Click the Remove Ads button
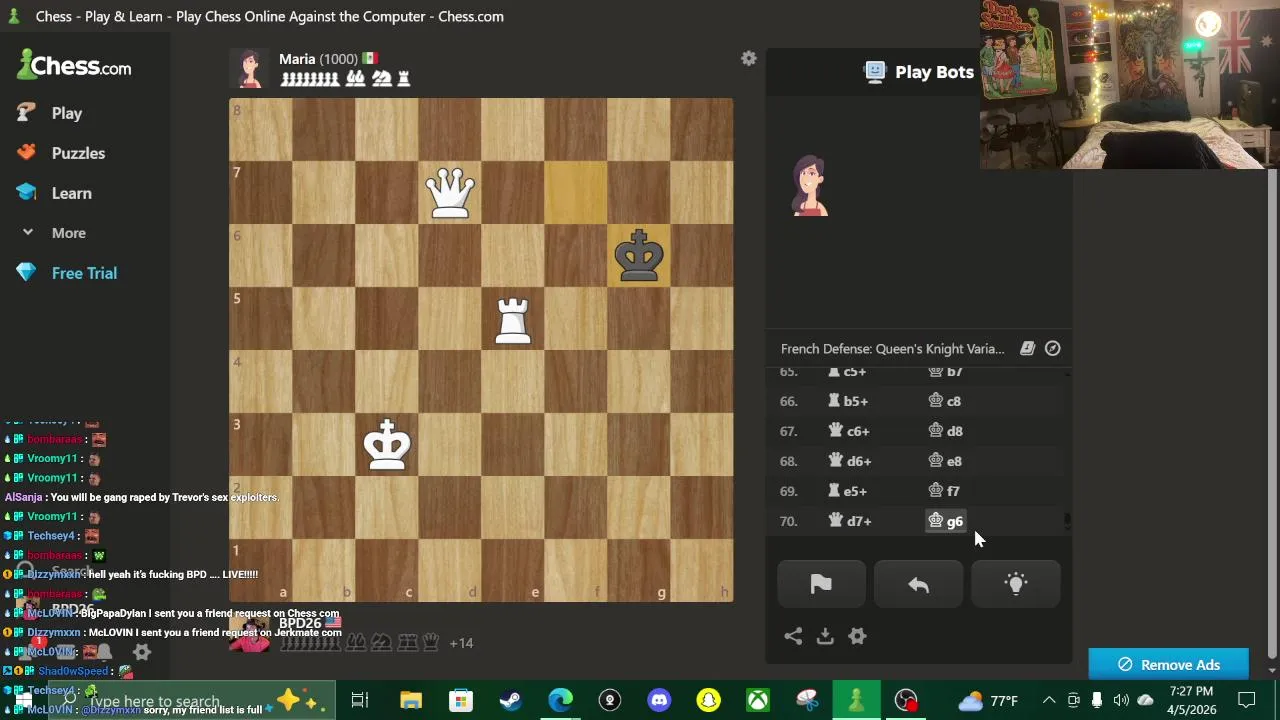Screen dimensions: 1280x720 coord(1169,665)
